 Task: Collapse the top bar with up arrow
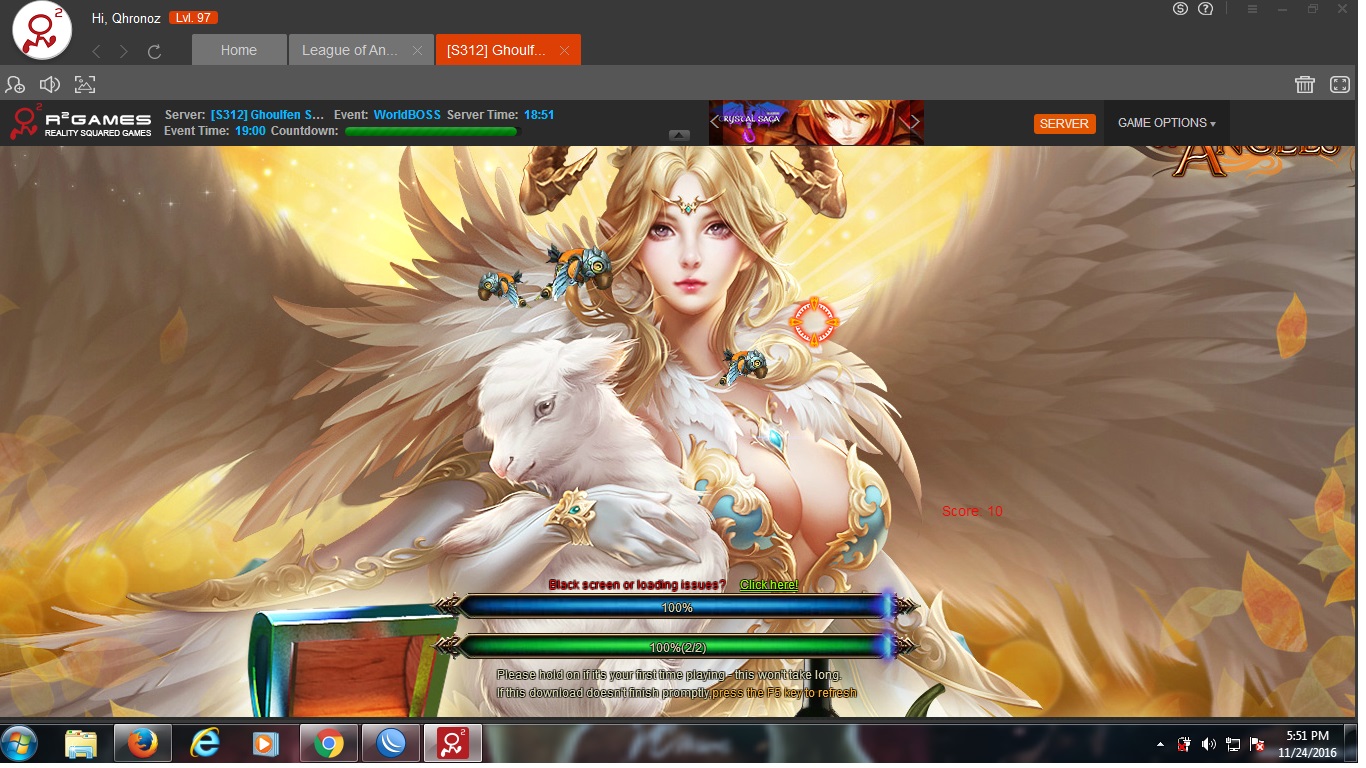[x=679, y=135]
